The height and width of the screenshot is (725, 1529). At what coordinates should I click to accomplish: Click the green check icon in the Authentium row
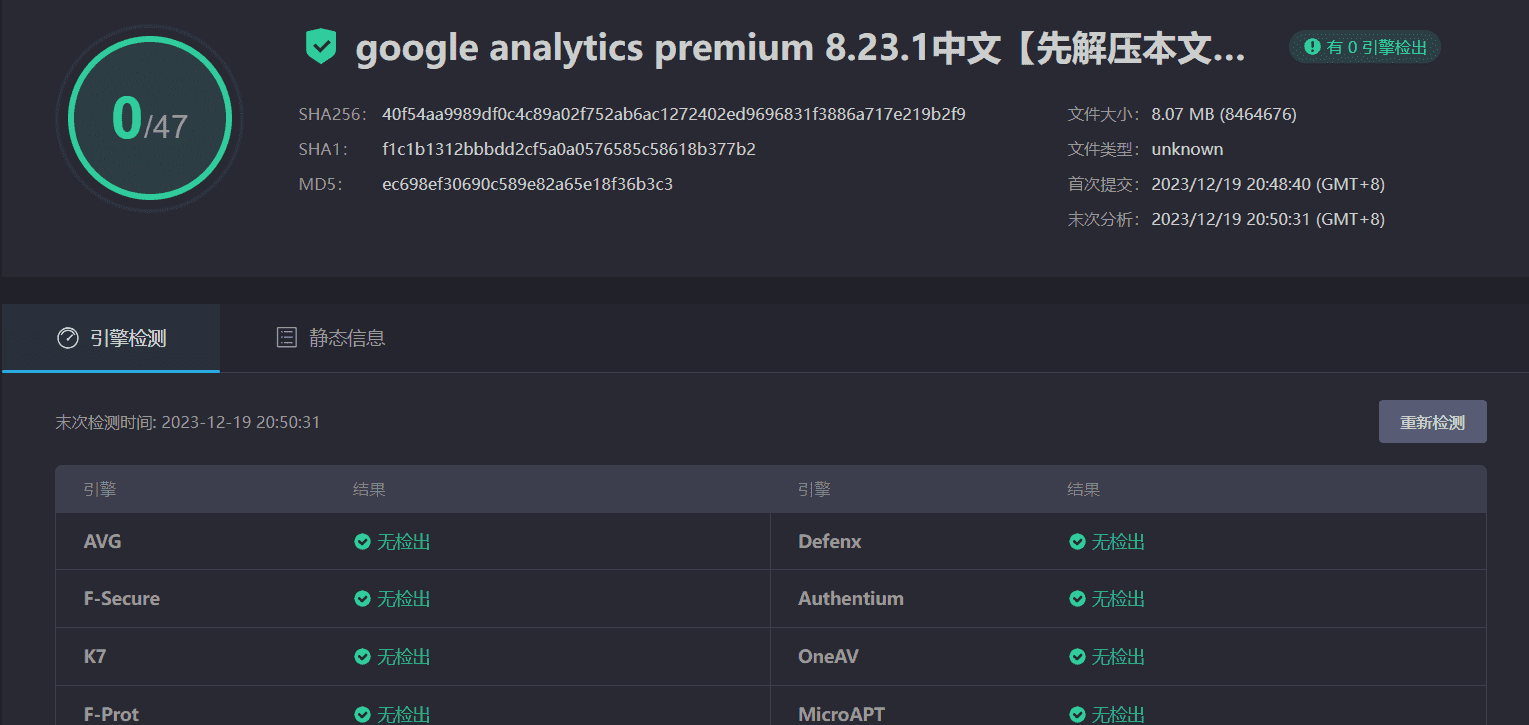pos(1077,599)
